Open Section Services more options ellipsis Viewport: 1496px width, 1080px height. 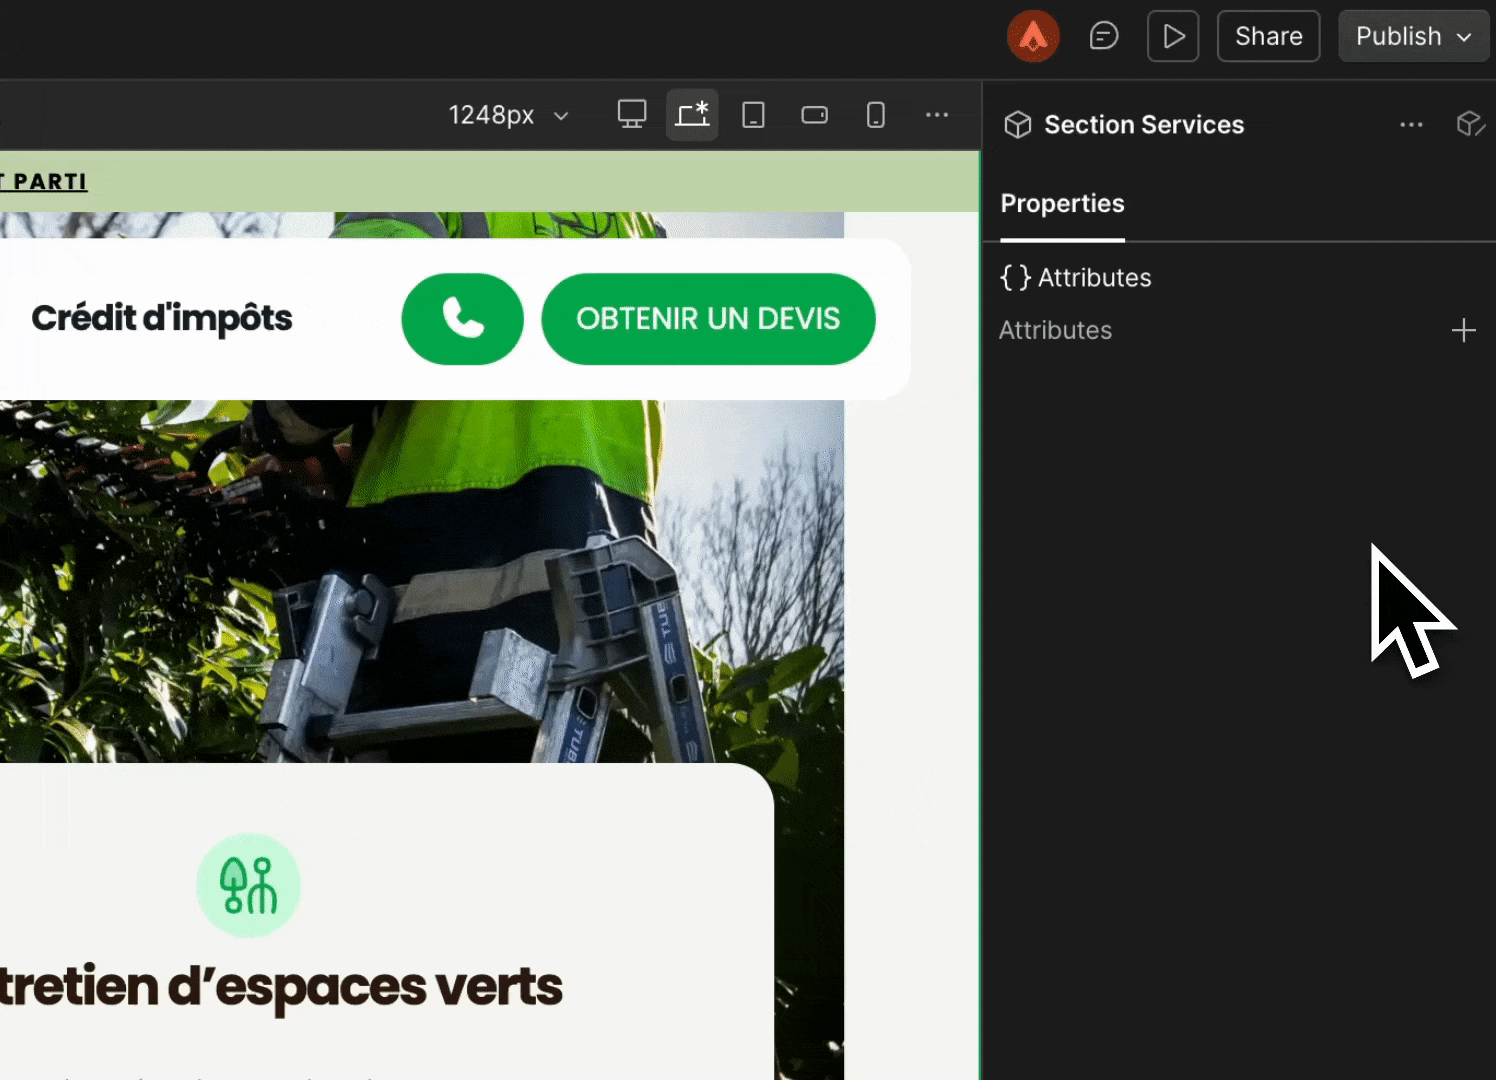click(x=1411, y=125)
